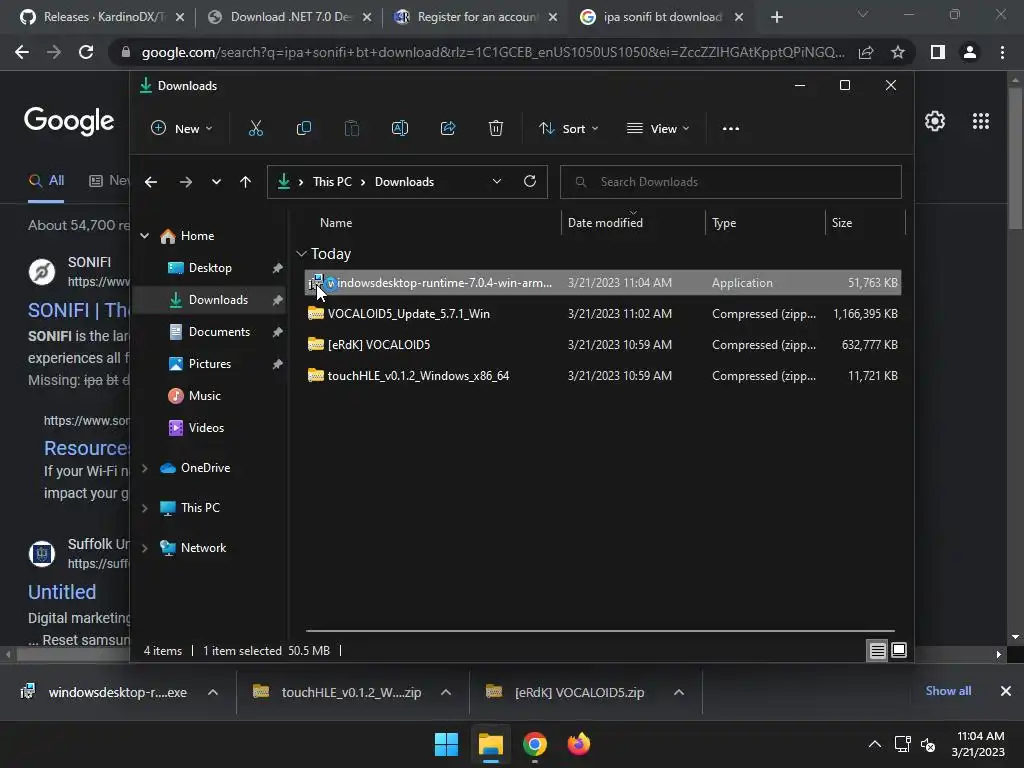This screenshot has height=768, width=1024.
Task: Toggle Chrome side panel icon
Action: [x=938, y=52]
